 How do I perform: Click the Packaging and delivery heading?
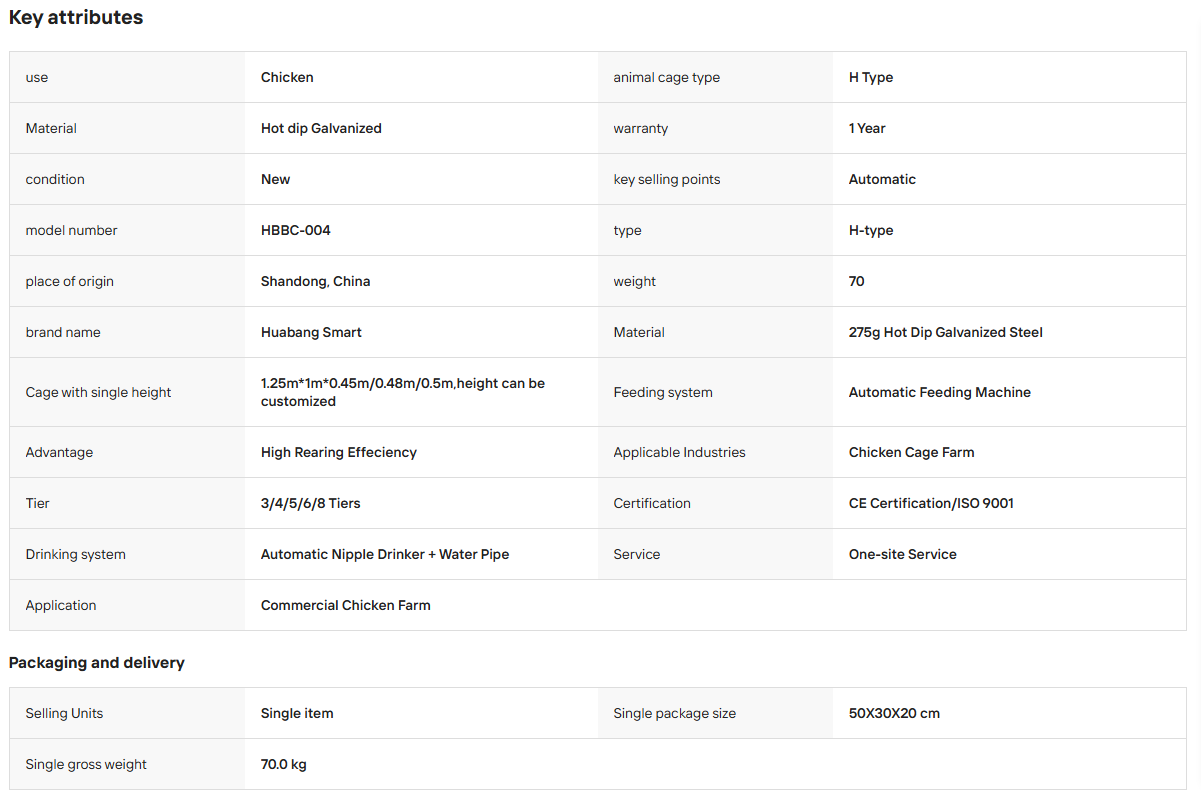pos(97,663)
